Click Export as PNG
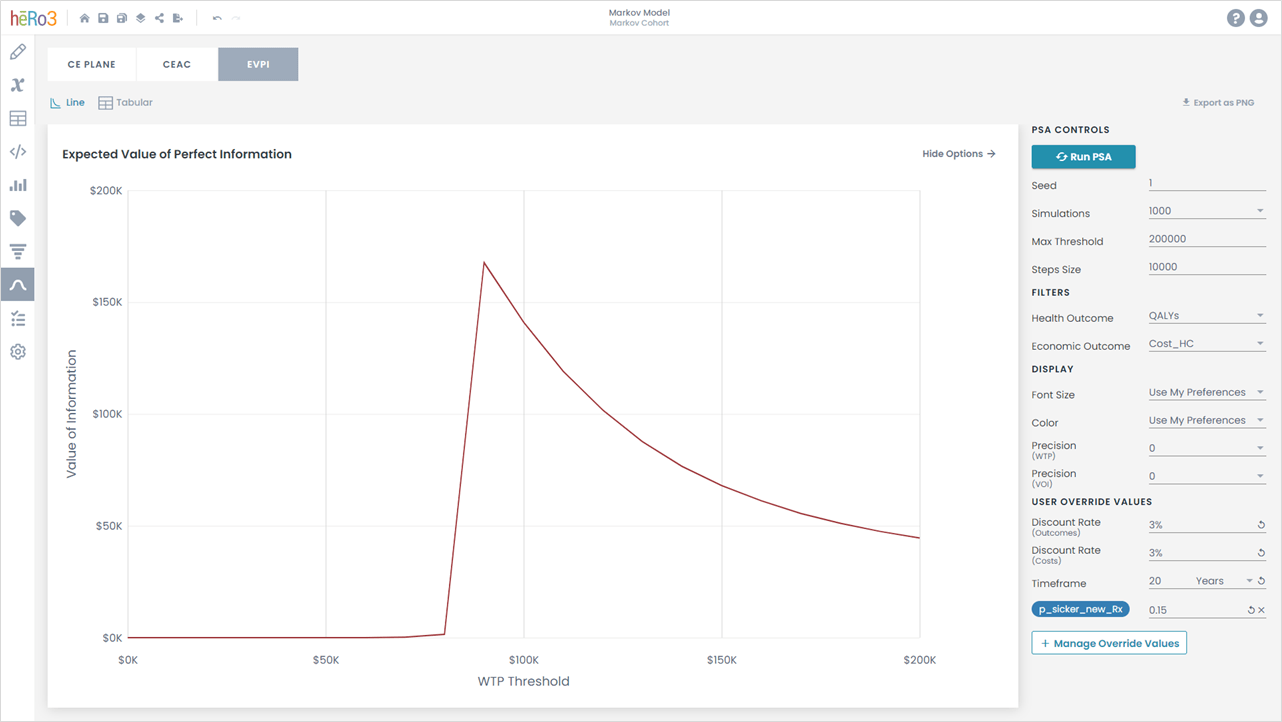The width and height of the screenshot is (1282, 722). pos(1218,102)
